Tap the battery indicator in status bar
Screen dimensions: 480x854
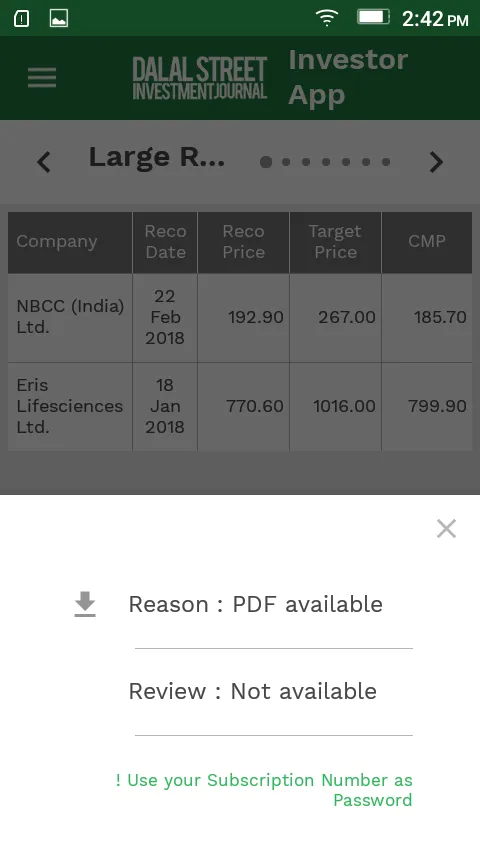pos(373,17)
